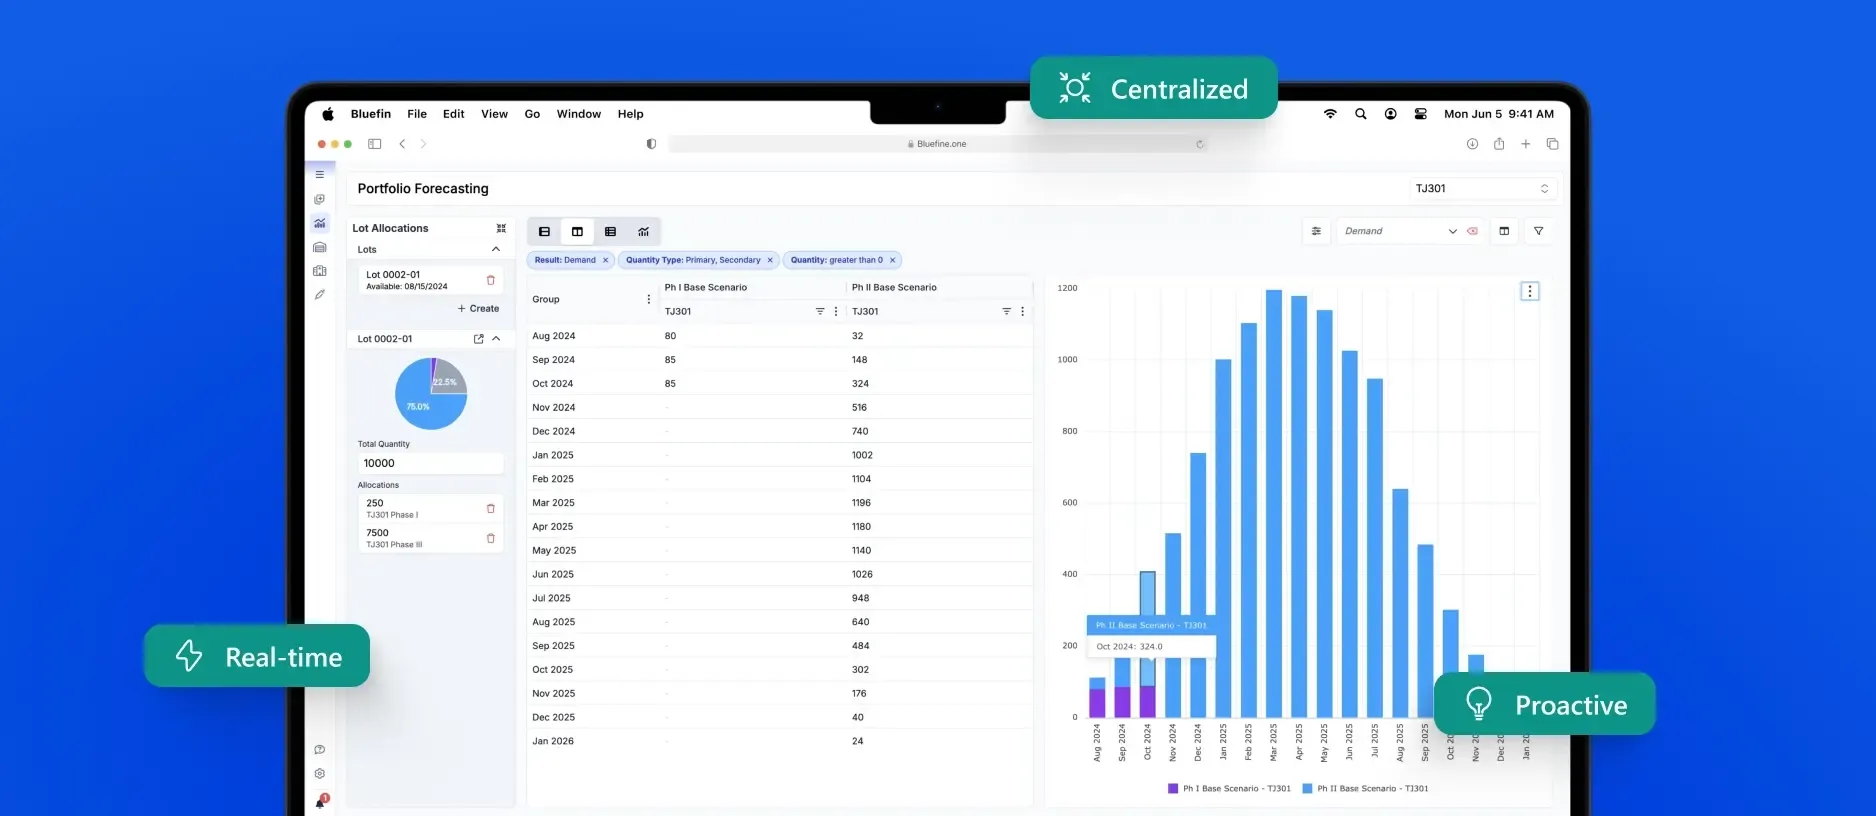The width and height of the screenshot is (1876, 816).
Task: Open the settings gear in the sidebar
Action: click(320, 774)
